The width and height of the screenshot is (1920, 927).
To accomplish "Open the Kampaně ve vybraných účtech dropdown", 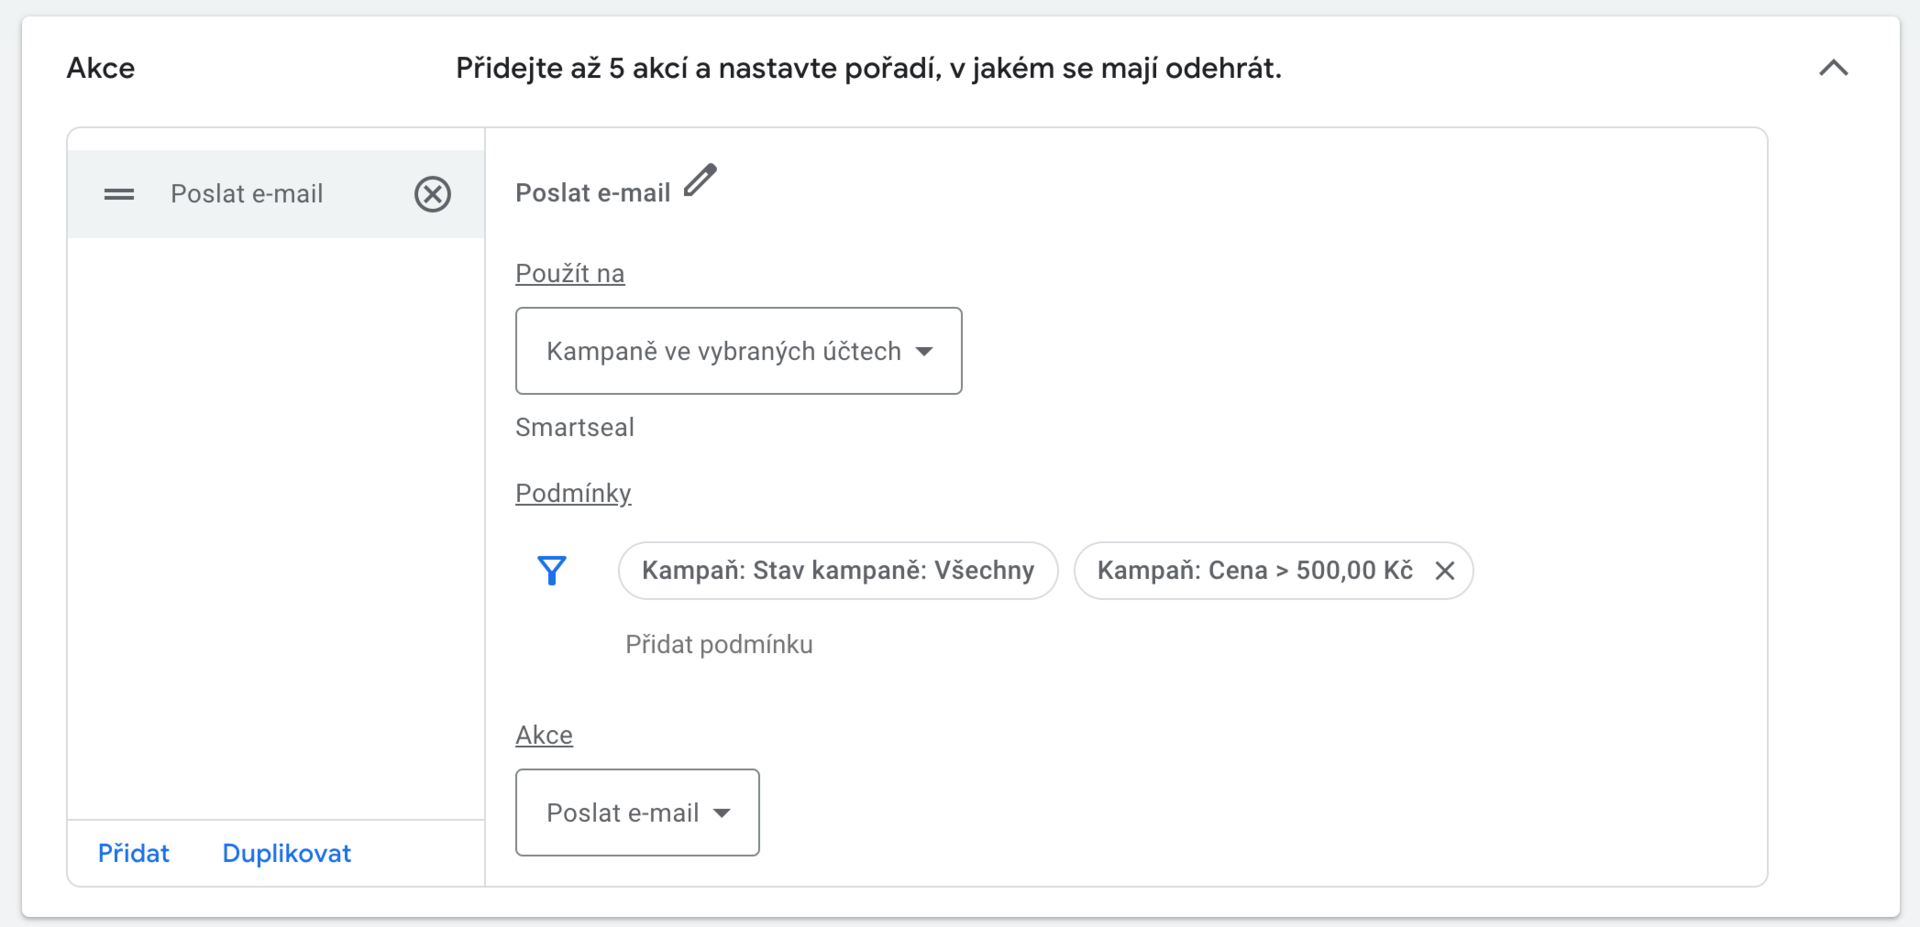I will 738,351.
